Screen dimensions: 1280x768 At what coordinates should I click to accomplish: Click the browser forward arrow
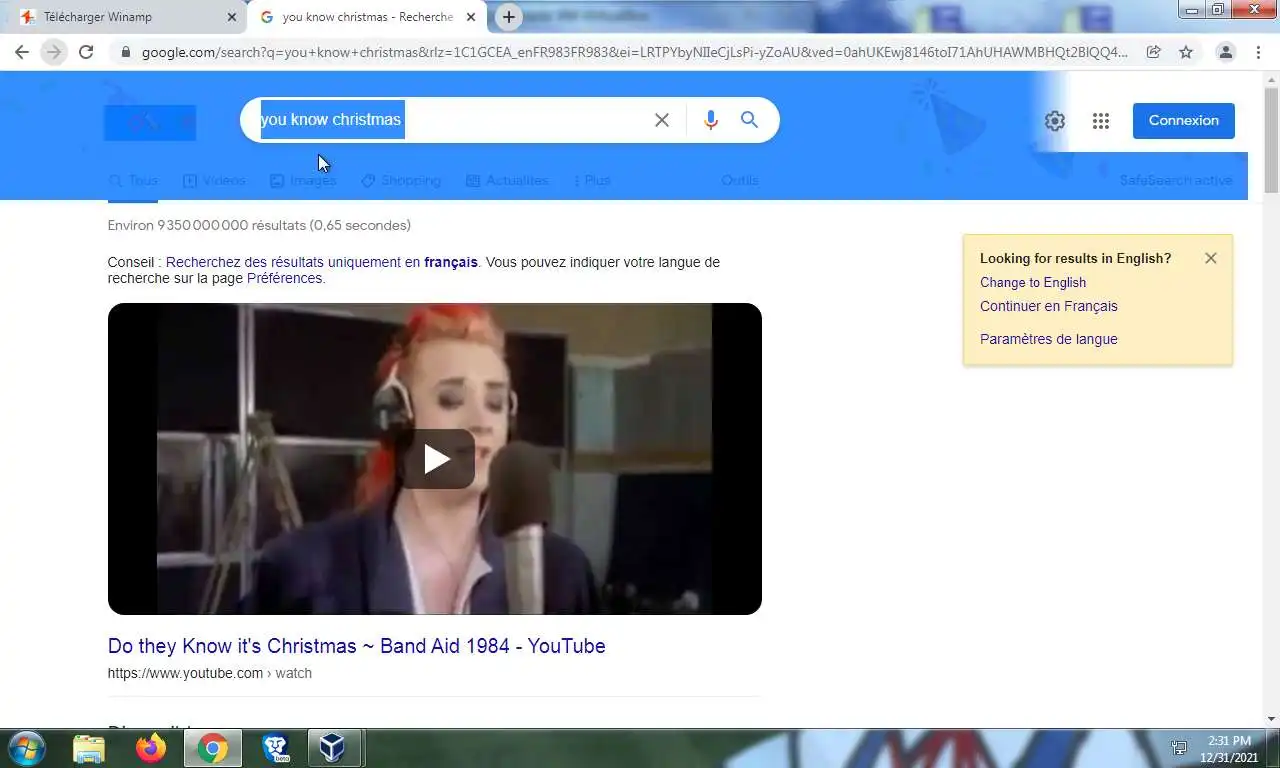point(54,52)
